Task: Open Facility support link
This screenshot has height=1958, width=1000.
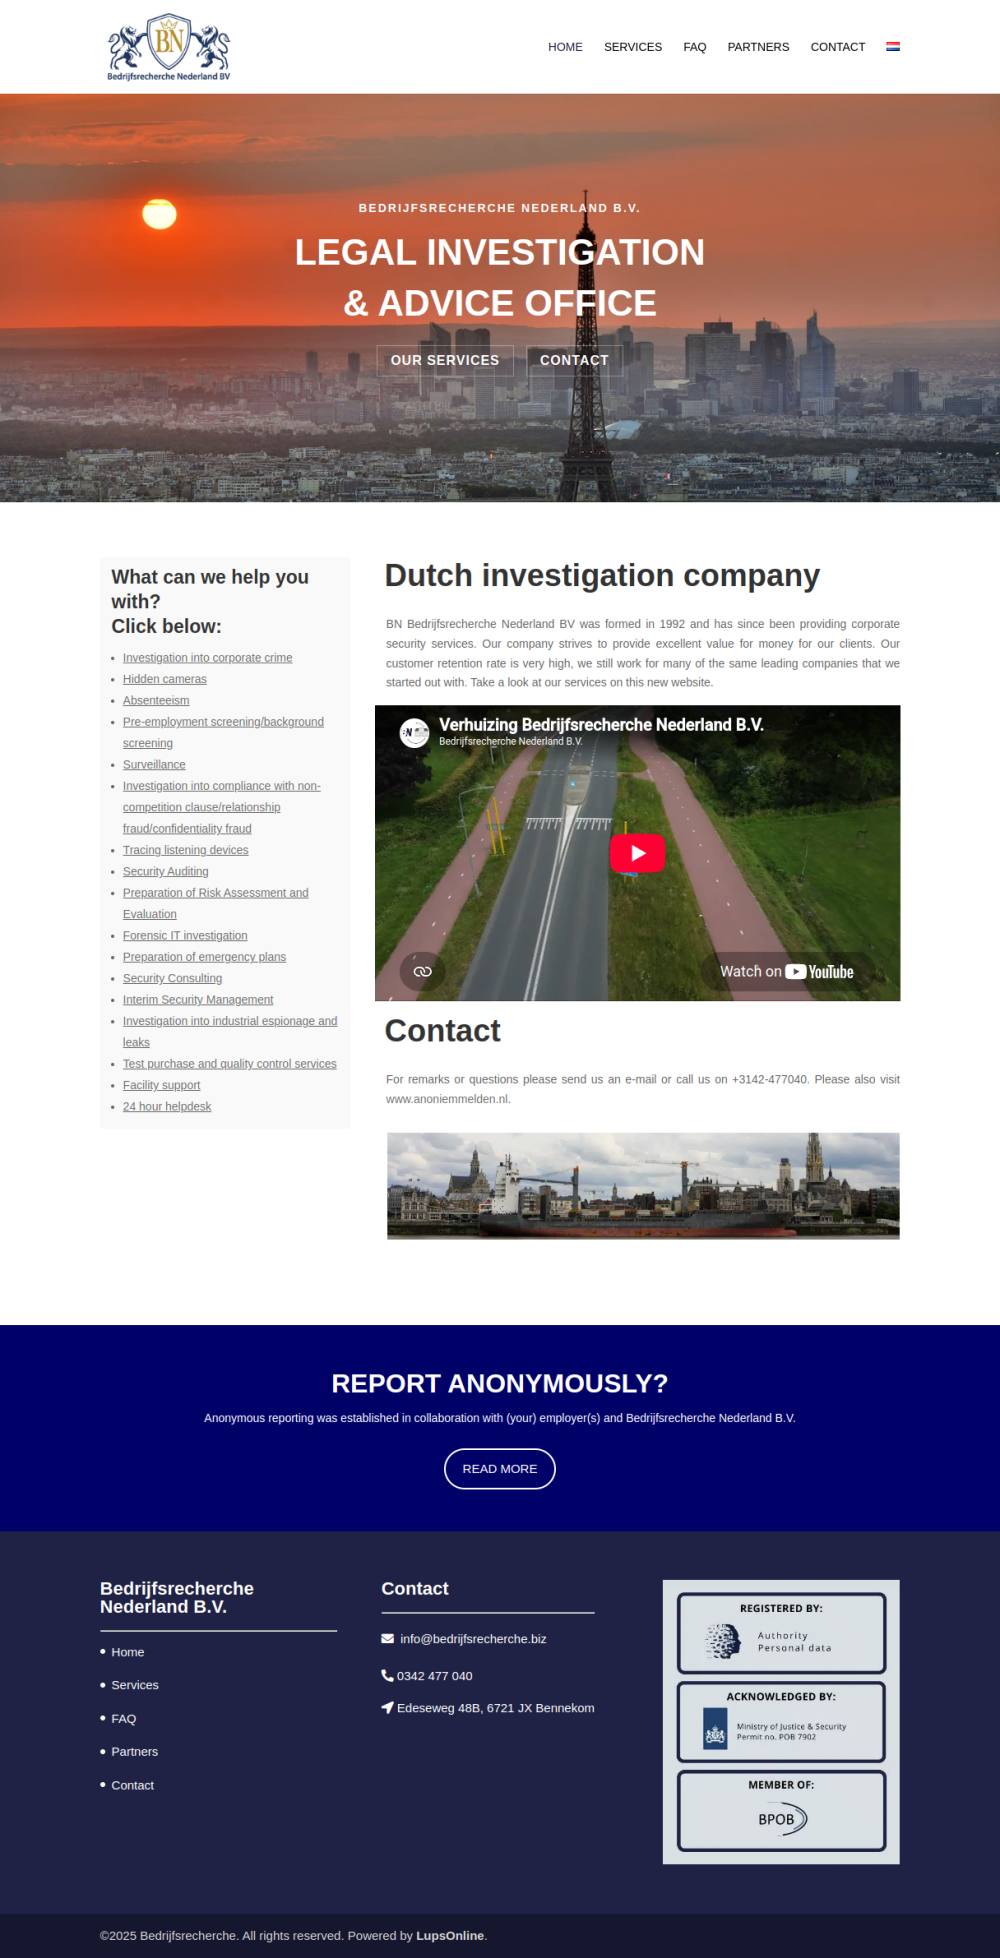Action: point(161,1085)
